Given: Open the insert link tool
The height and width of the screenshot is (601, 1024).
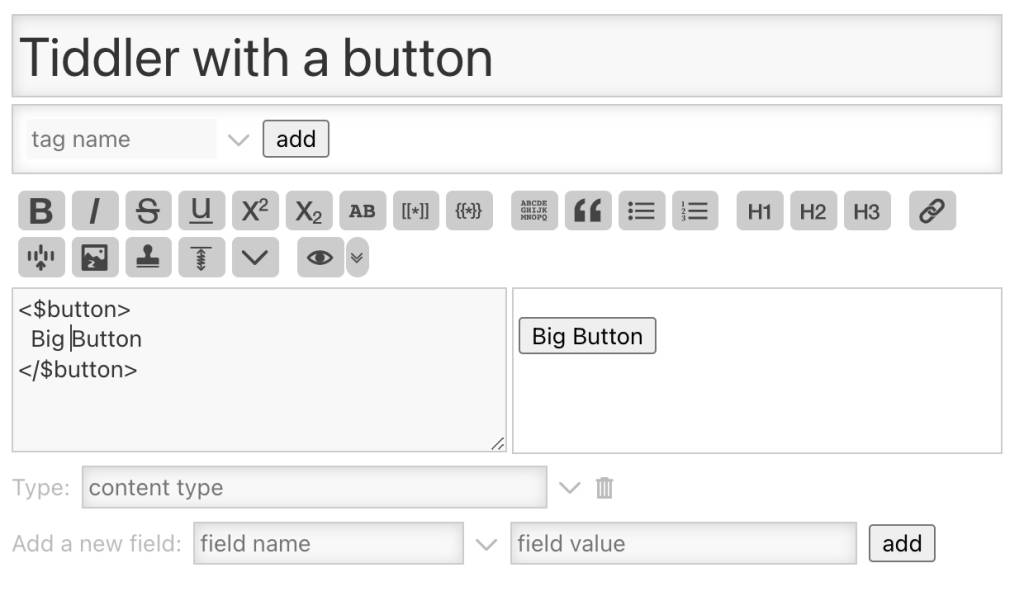Looking at the screenshot, I should (x=932, y=210).
